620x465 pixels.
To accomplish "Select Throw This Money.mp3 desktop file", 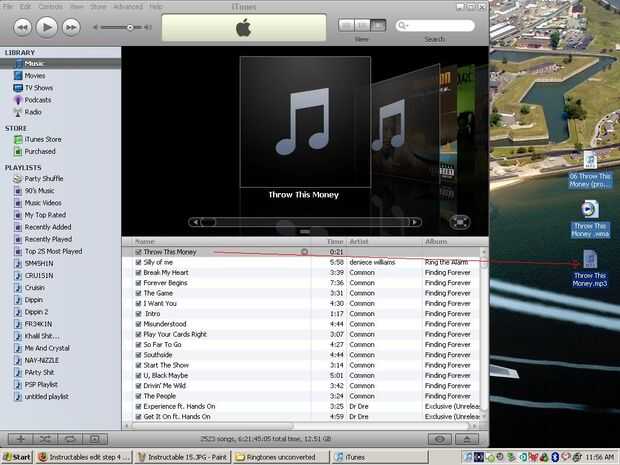I will point(590,268).
